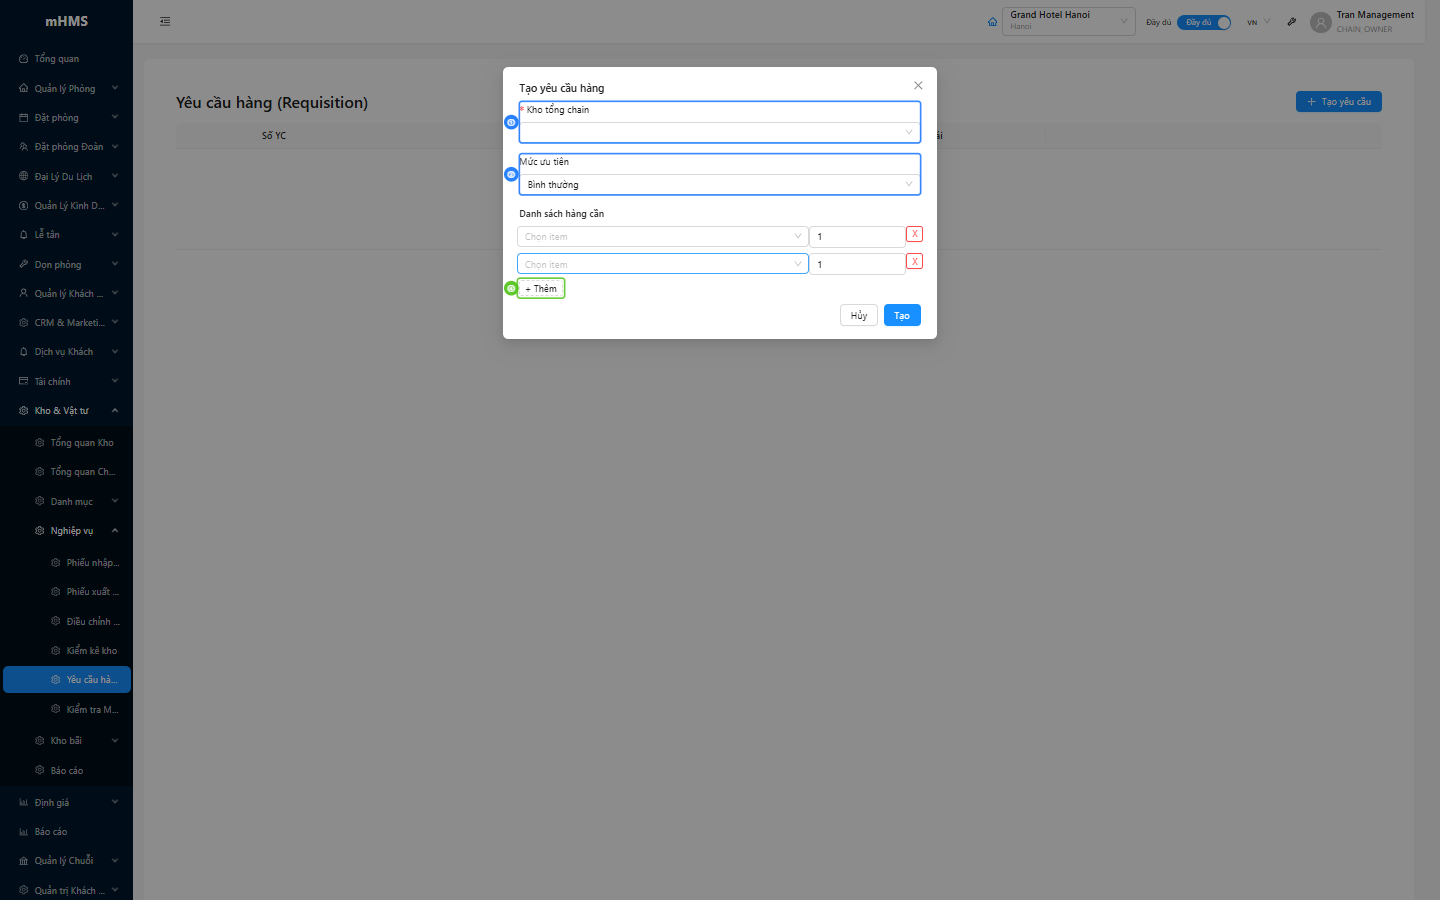Open the first Chọn item dropdown

[662, 237]
